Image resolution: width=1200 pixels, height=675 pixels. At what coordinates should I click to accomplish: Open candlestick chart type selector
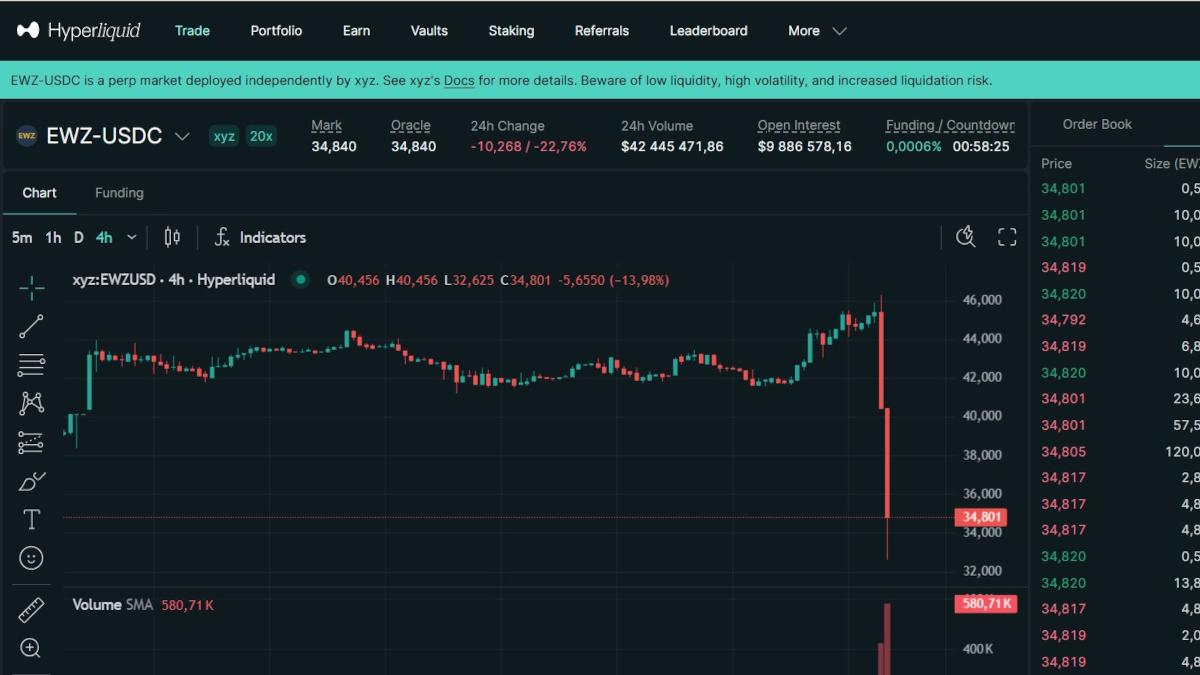point(172,237)
